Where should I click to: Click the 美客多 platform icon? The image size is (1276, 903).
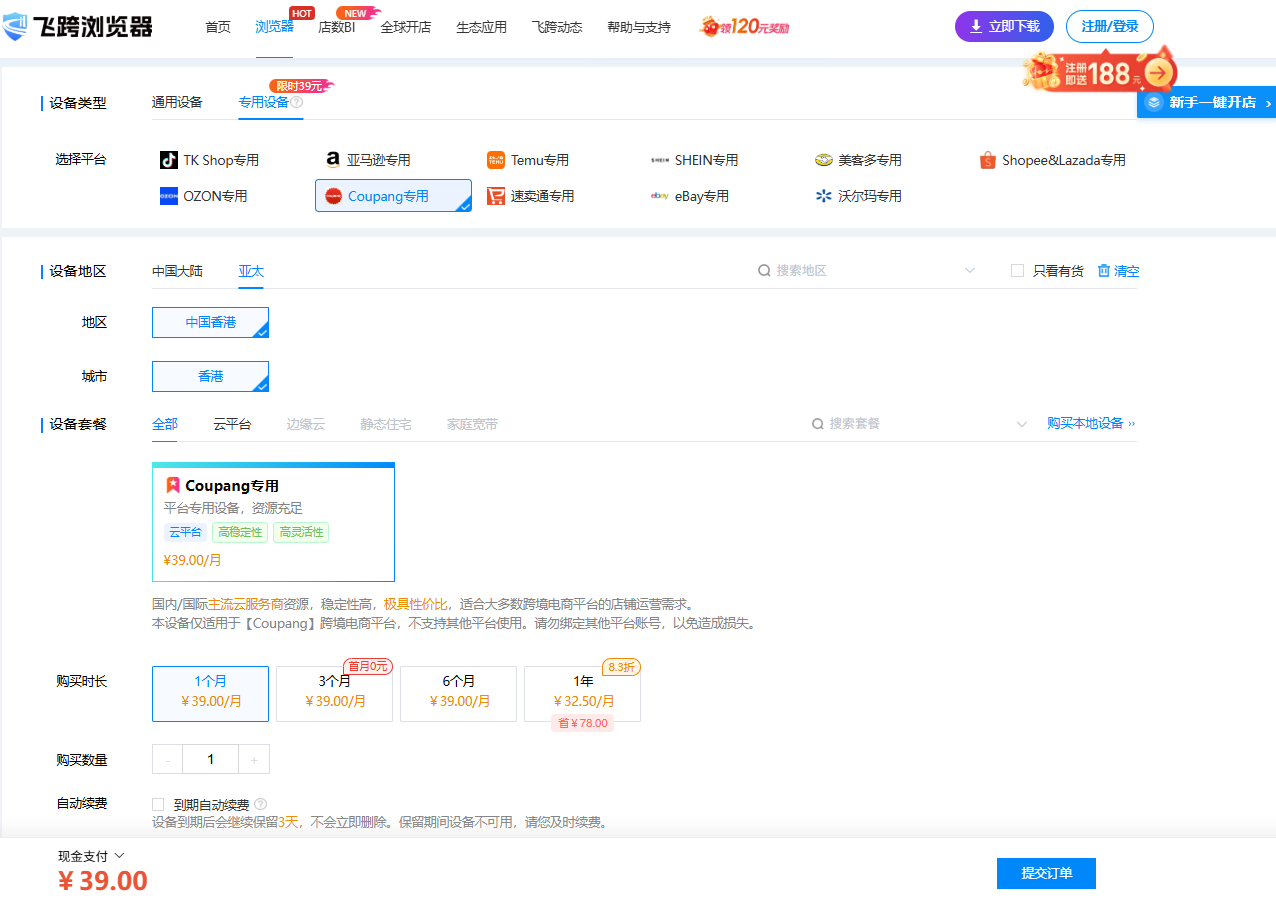(824, 160)
